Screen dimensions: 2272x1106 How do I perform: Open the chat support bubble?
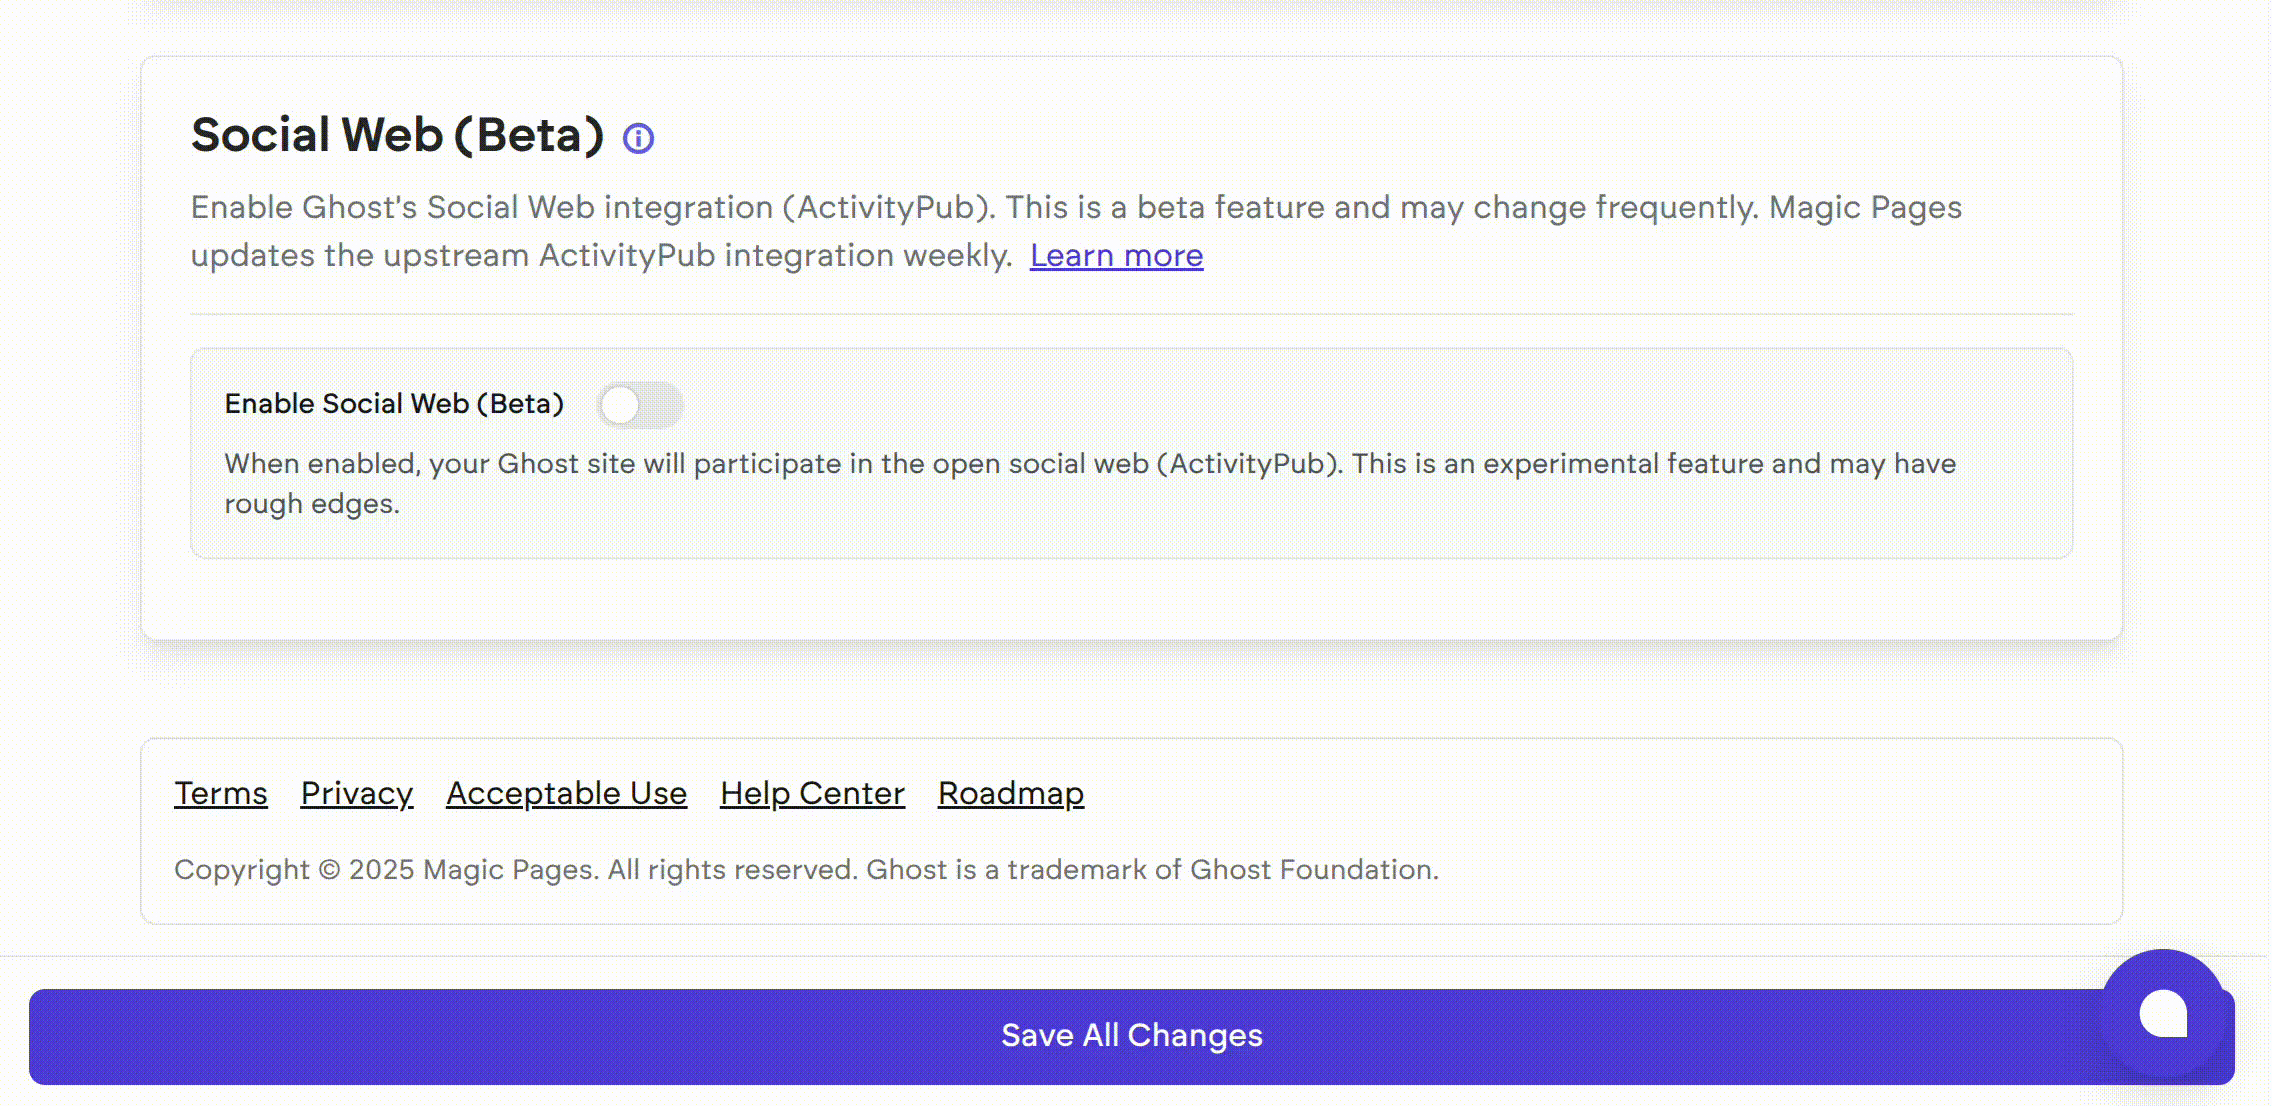point(2163,1013)
